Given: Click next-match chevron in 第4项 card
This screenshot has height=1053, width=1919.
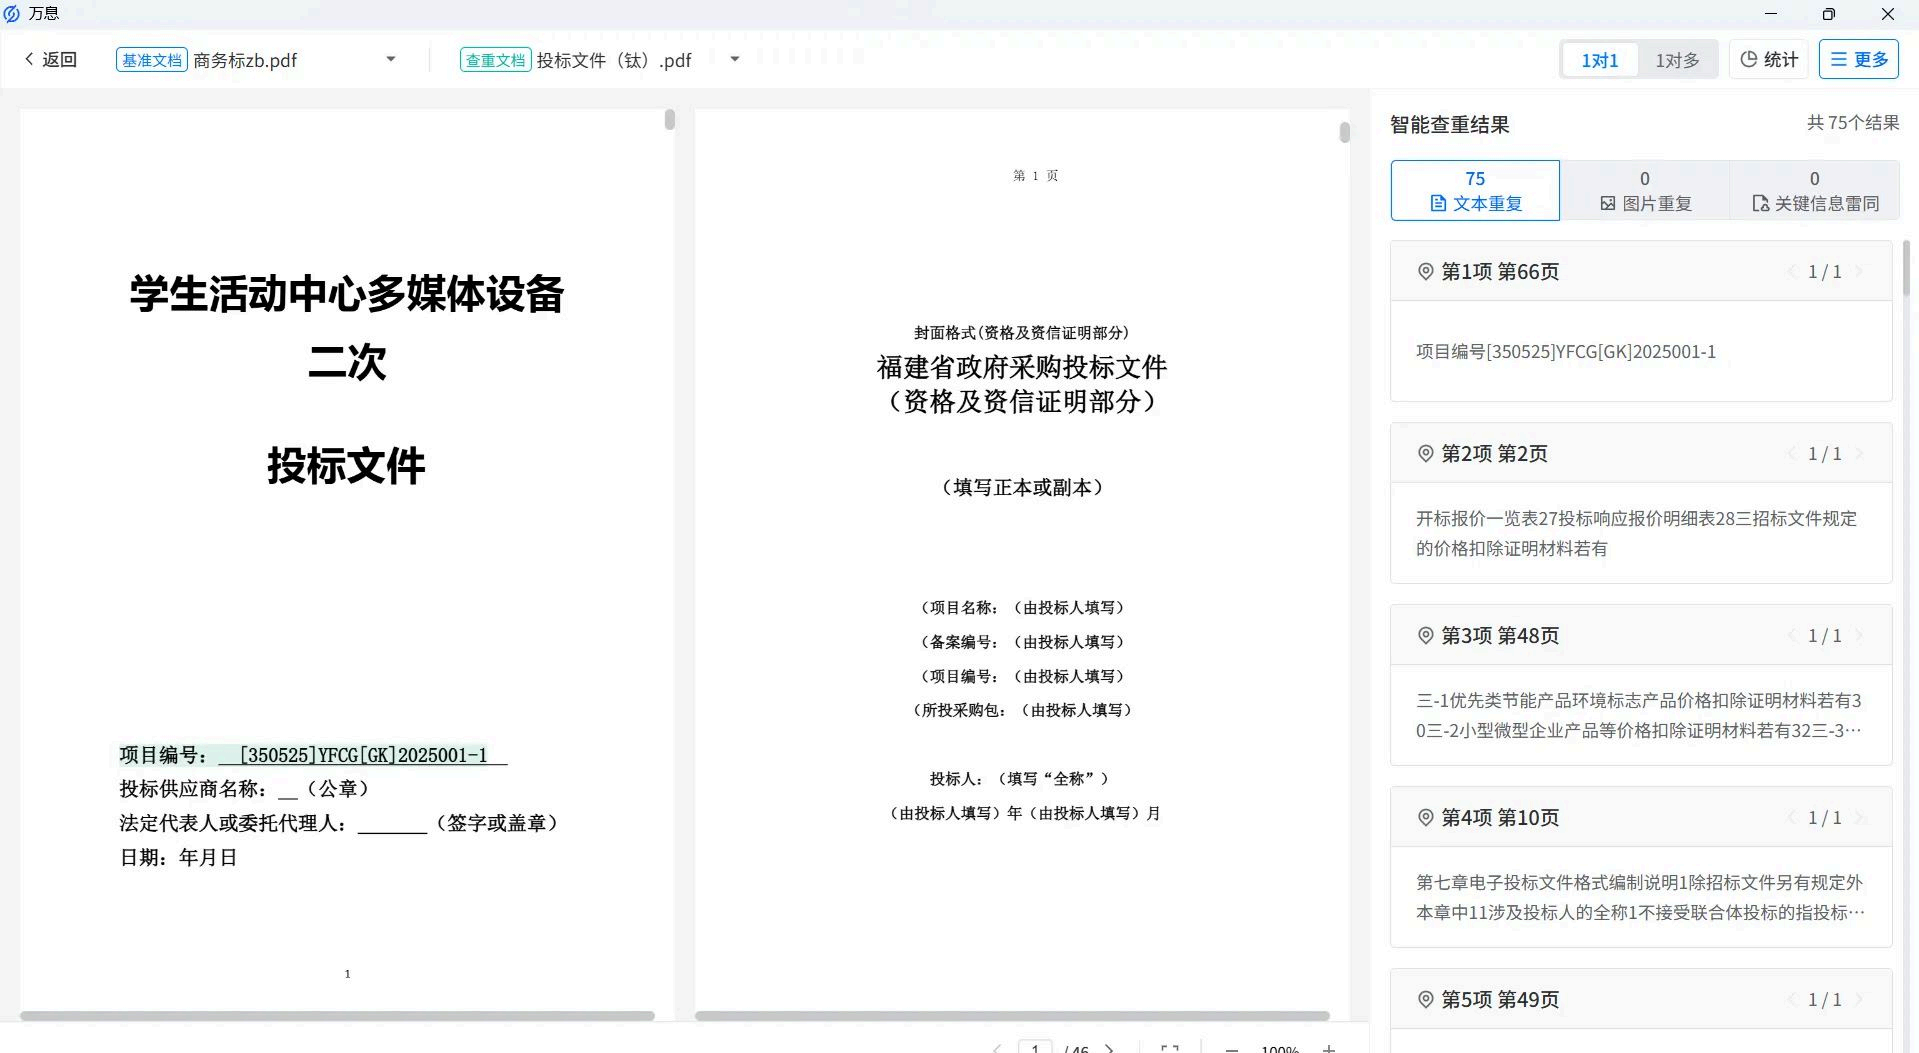Looking at the screenshot, I should coord(1860,818).
